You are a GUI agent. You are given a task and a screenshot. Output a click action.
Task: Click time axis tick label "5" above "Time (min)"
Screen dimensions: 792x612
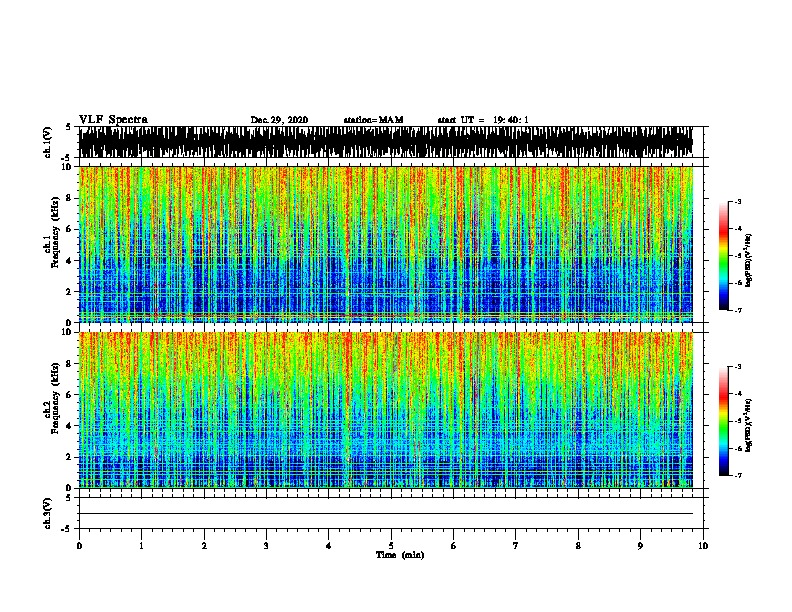click(x=391, y=546)
